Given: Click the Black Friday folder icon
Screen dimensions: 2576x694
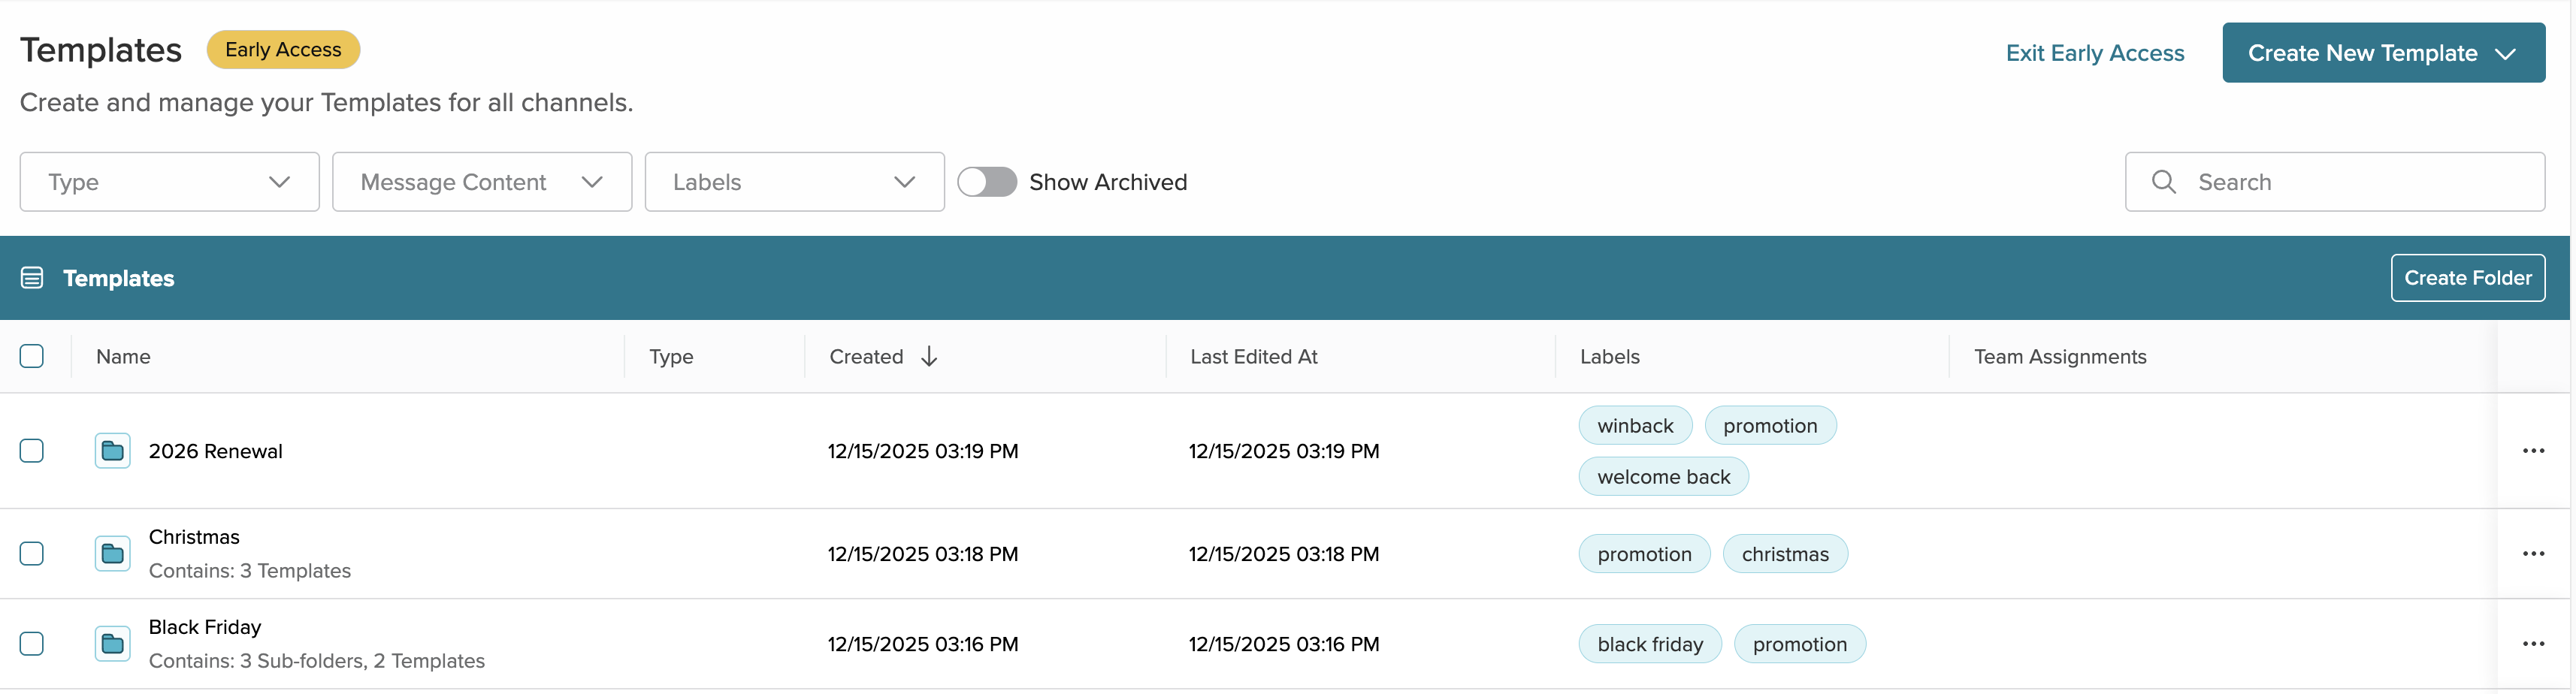Looking at the screenshot, I should (112, 644).
